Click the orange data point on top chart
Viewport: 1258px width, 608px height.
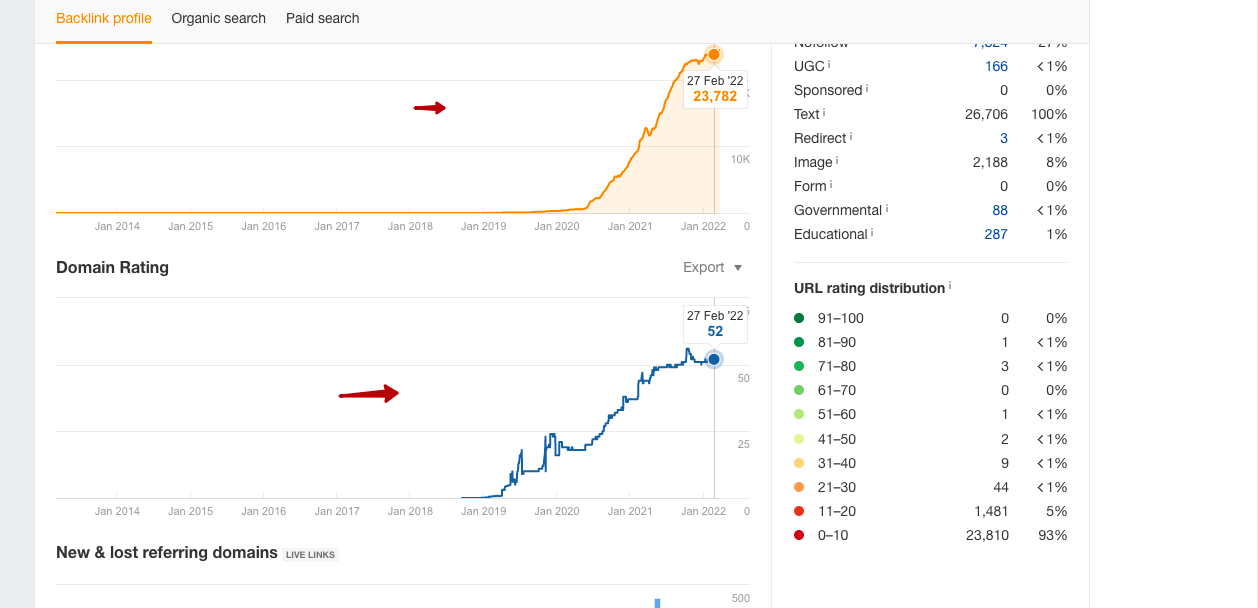pyautogui.click(x=713, y=54)
